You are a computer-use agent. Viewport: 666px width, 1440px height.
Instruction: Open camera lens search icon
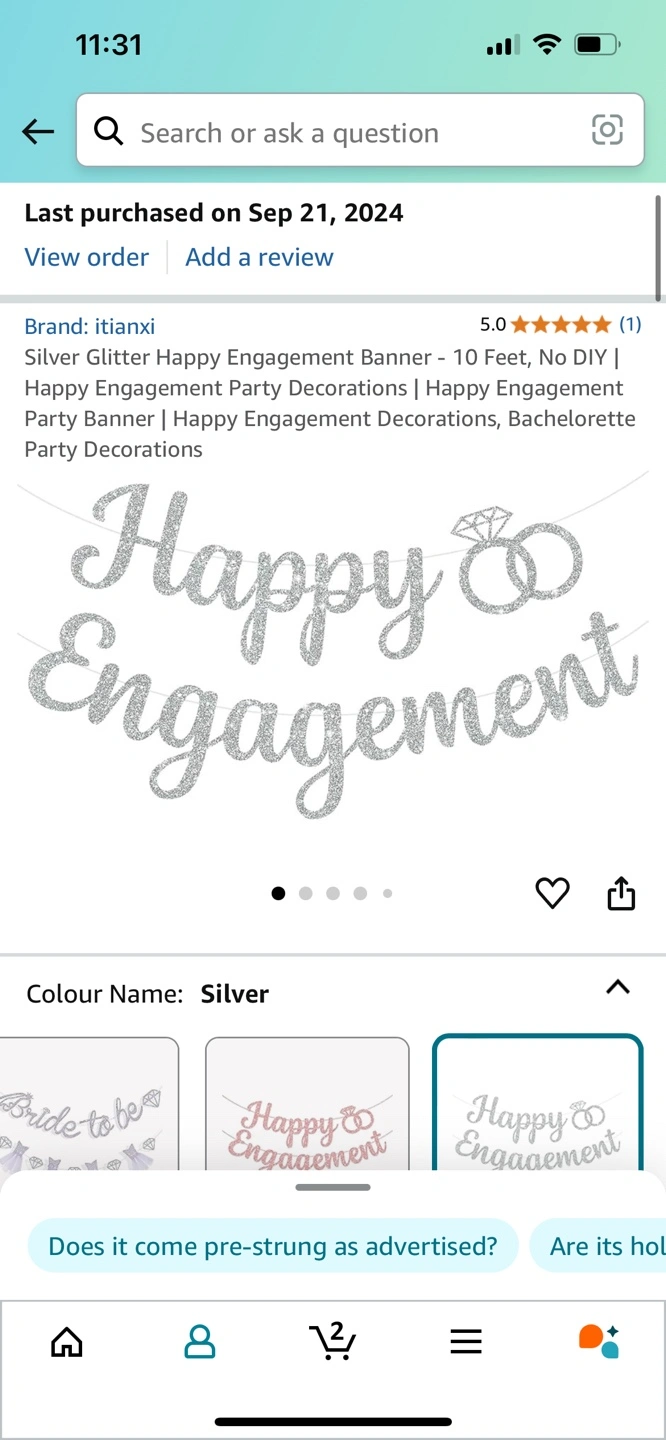pos(607,130)
